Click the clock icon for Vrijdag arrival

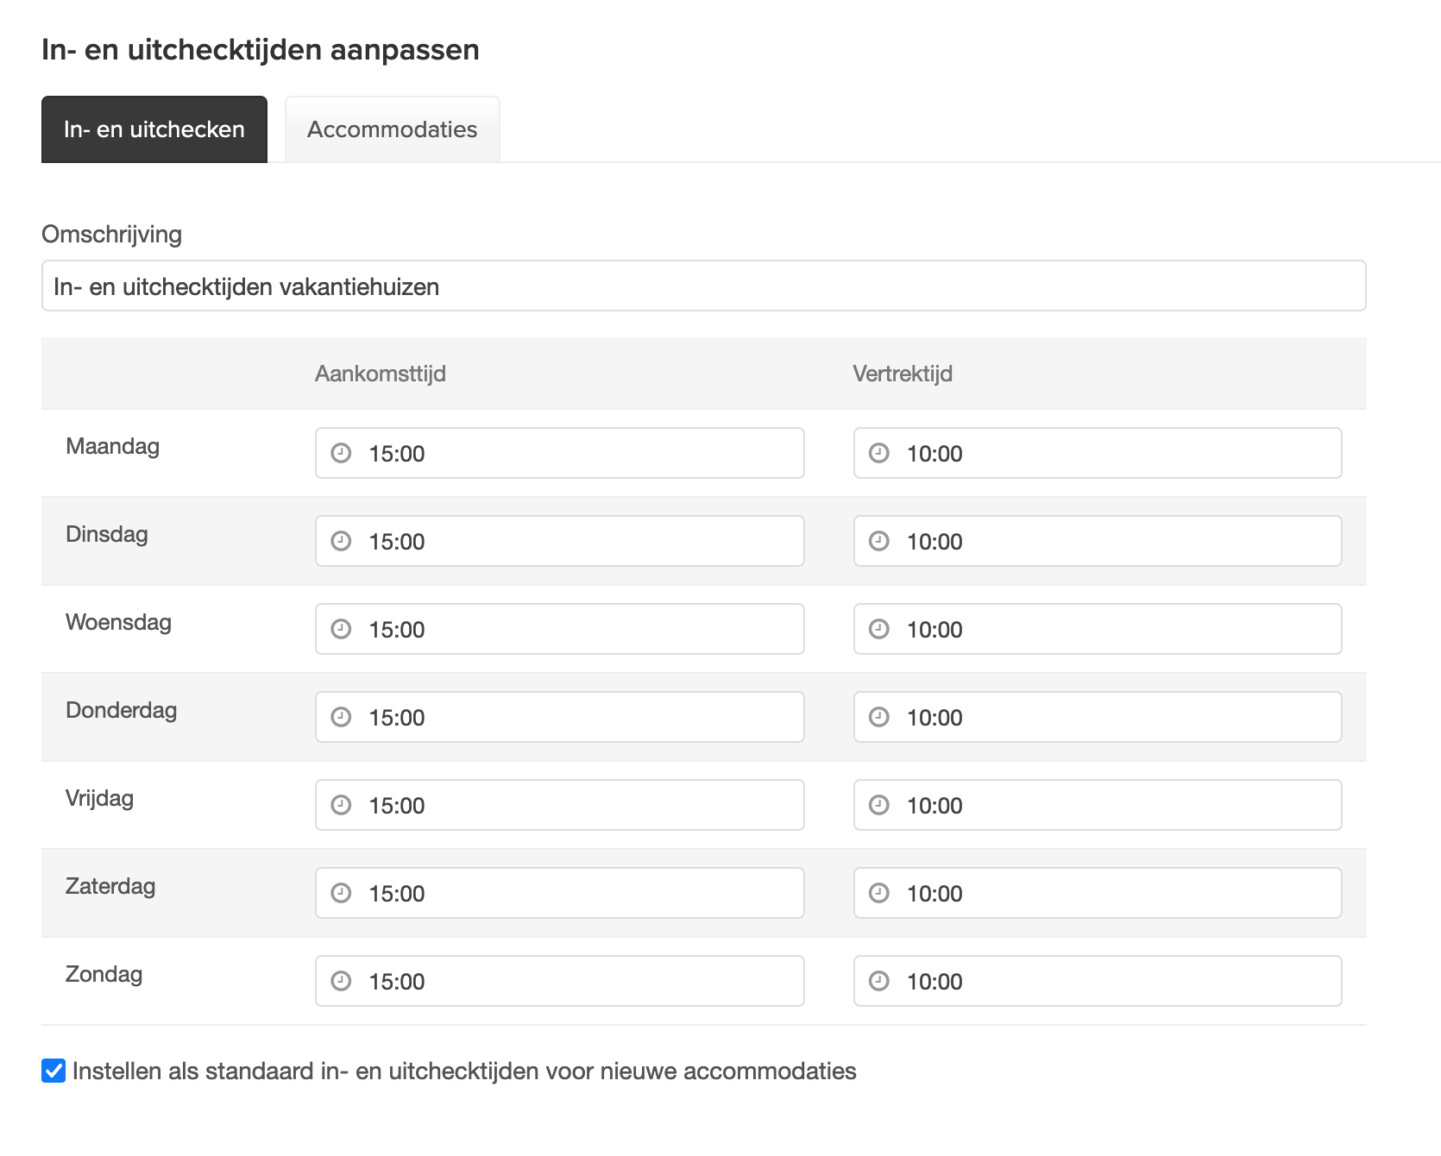(341, 805)
